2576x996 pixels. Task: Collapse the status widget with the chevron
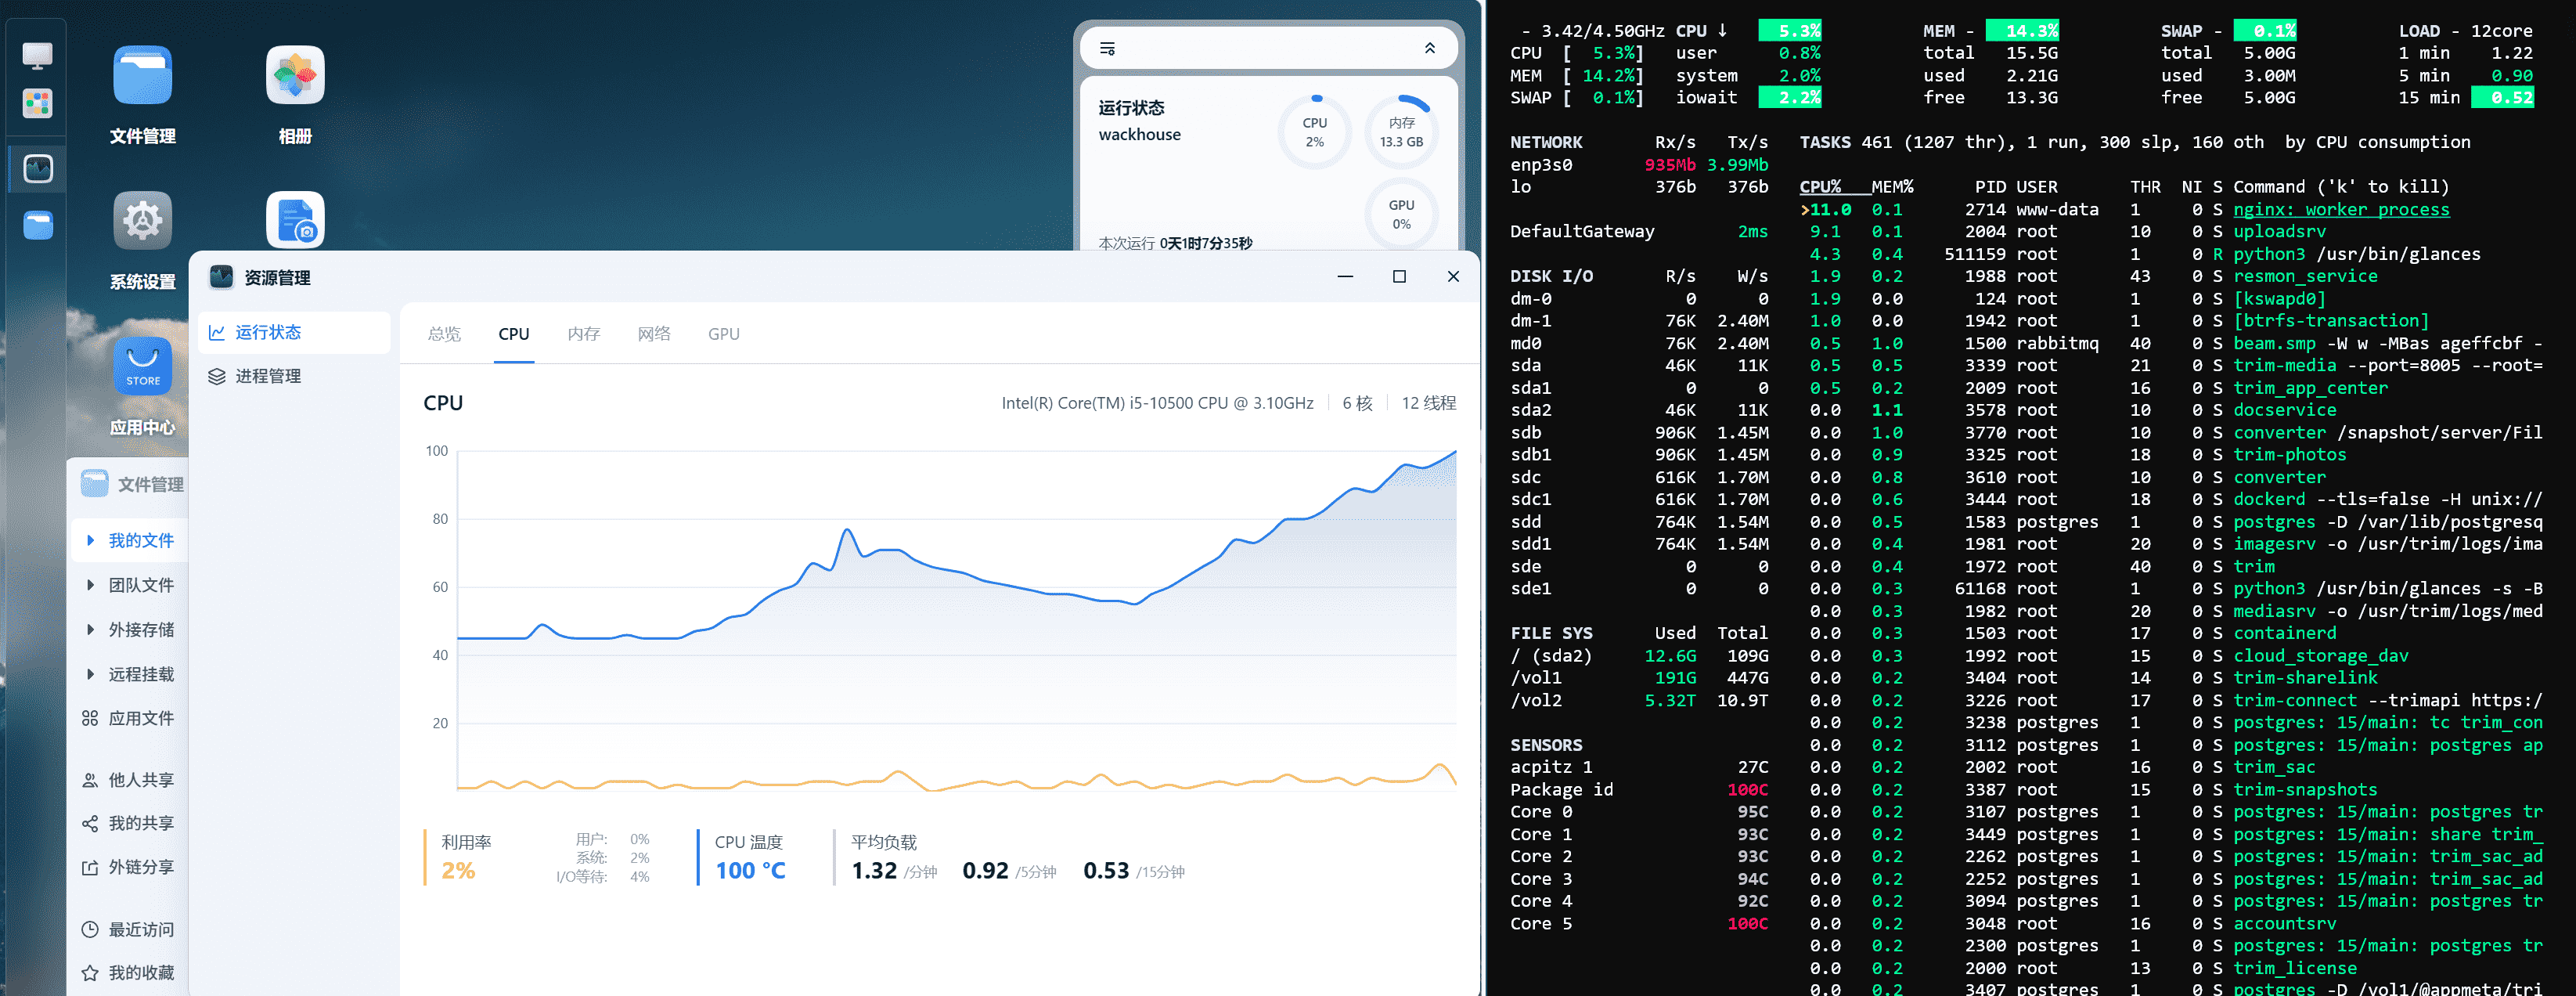click(x=1429, y=49)
